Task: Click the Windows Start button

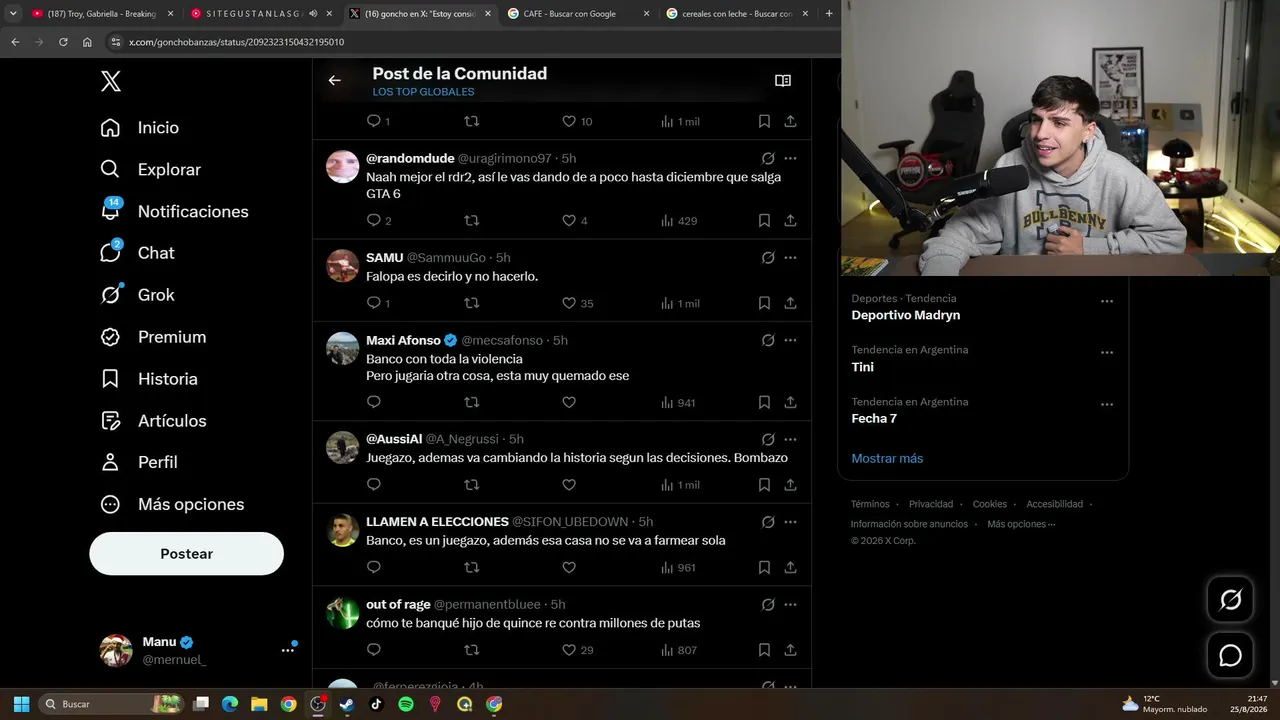Action: click(x=21, y=704)
